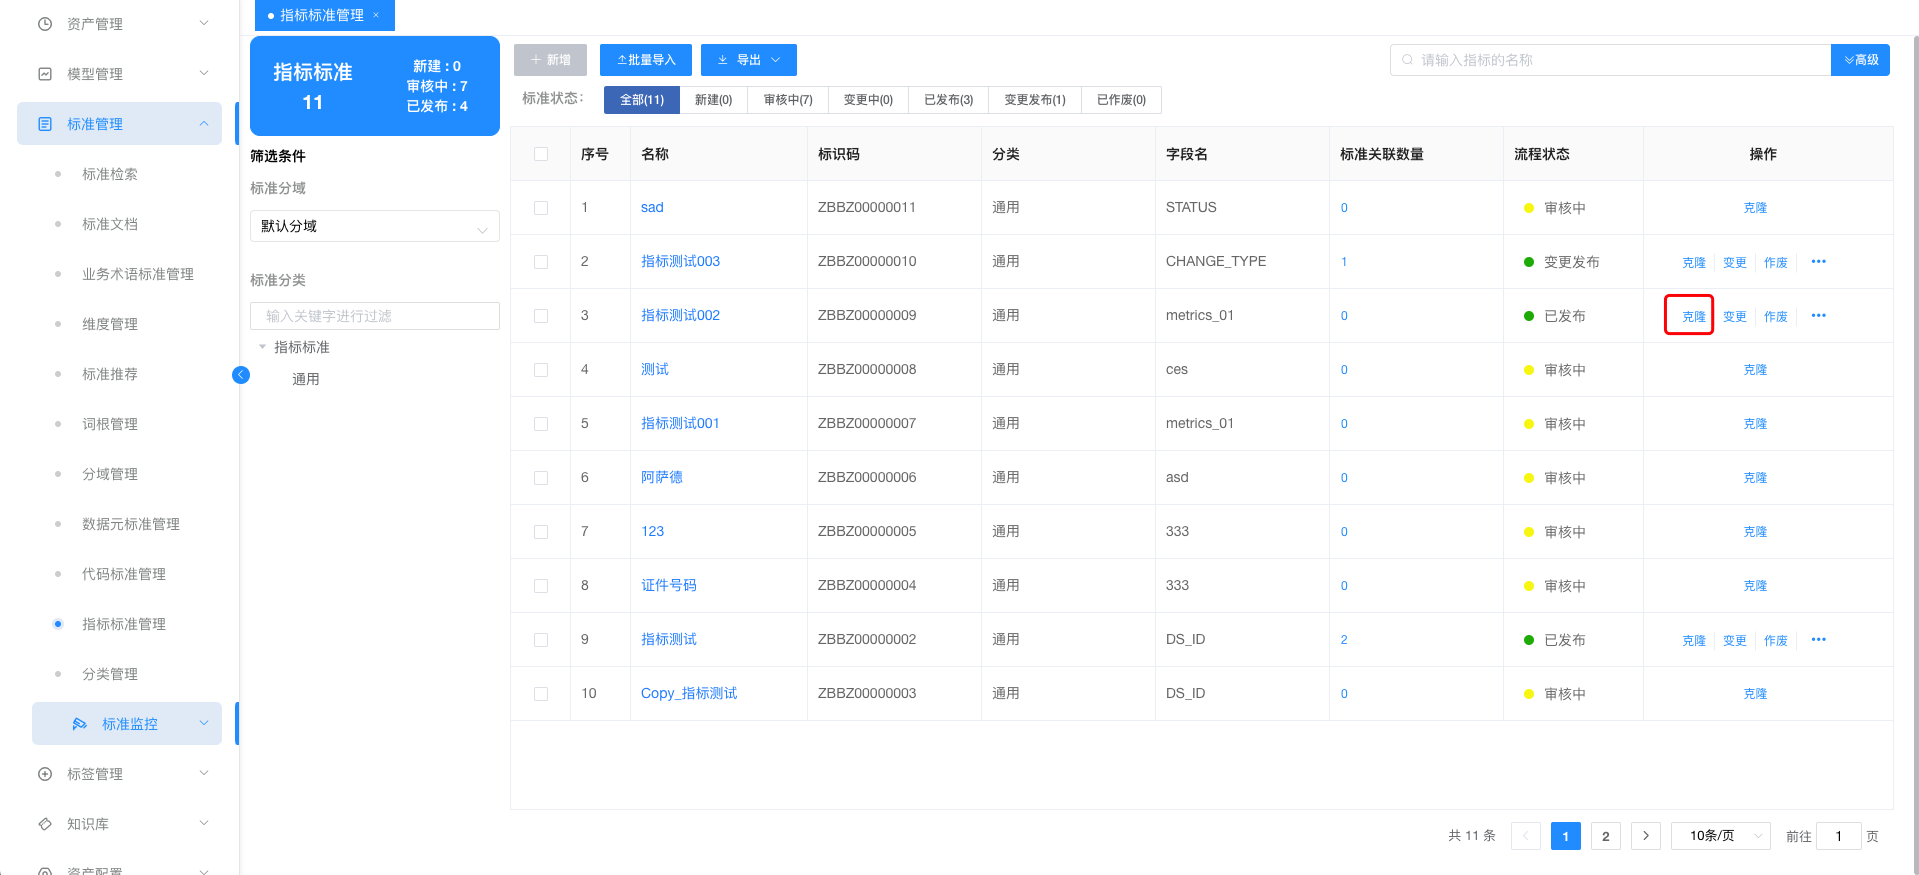Click the tag management plus-circle icon

pos(45,774)
